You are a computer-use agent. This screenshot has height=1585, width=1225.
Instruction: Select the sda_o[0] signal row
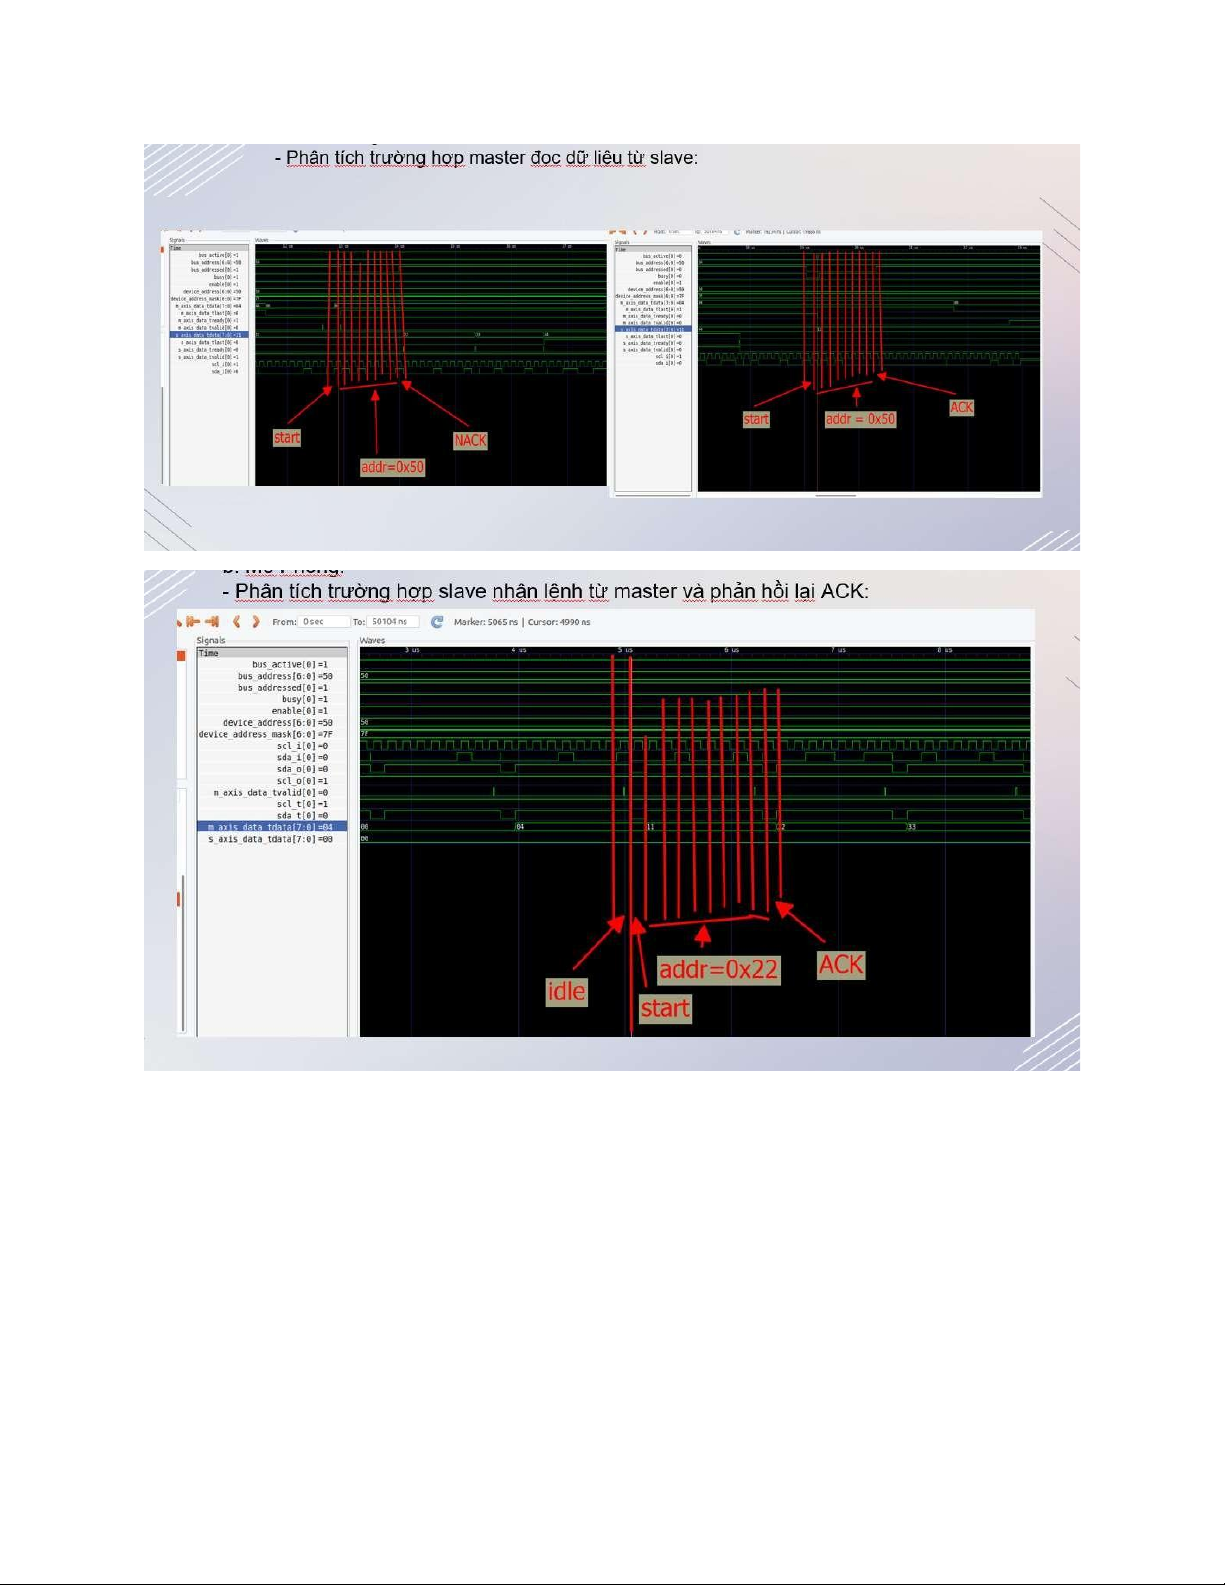(x=272, y=769)
